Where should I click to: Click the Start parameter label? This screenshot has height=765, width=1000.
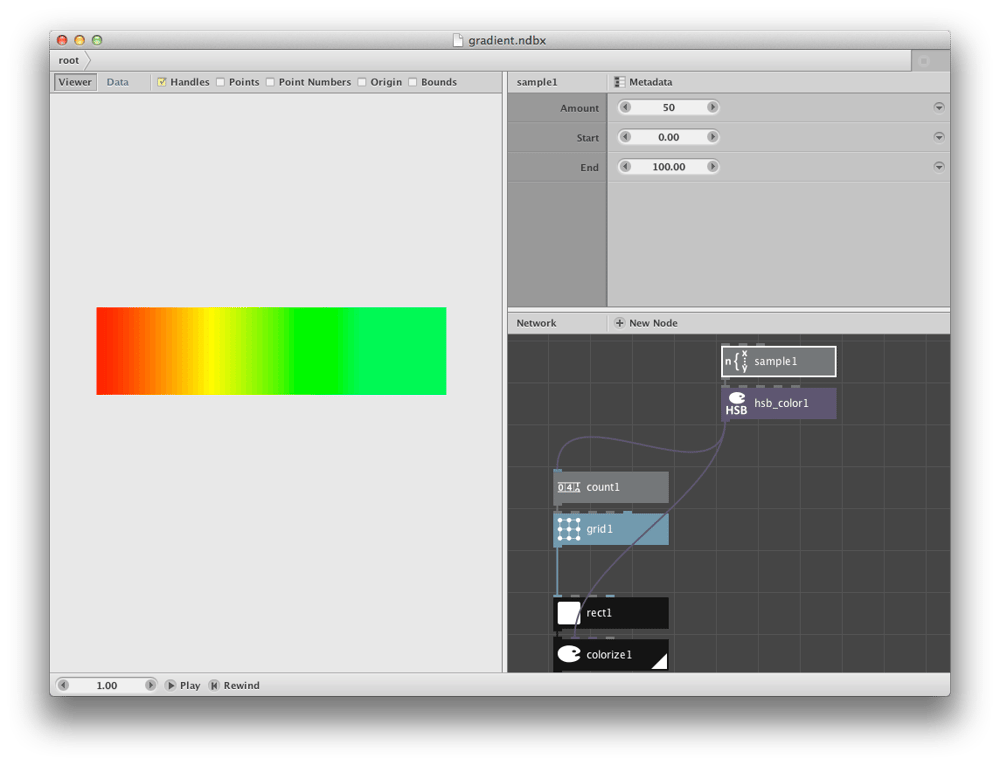tap(587, 138)
